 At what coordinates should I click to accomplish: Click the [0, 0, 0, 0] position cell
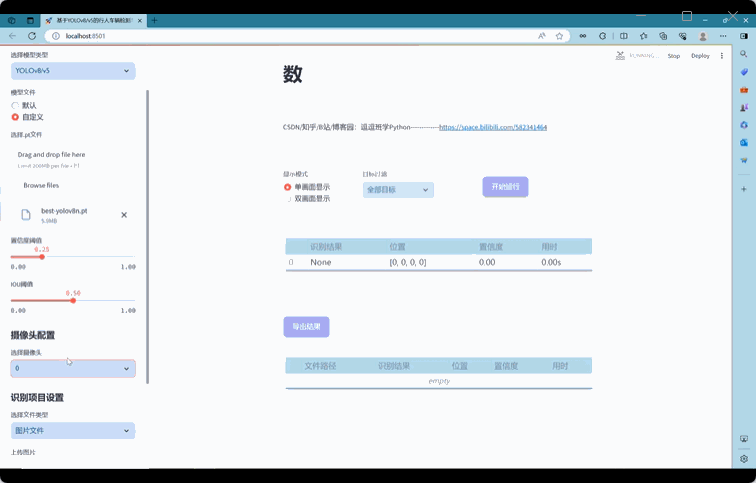tap(408, 262)
